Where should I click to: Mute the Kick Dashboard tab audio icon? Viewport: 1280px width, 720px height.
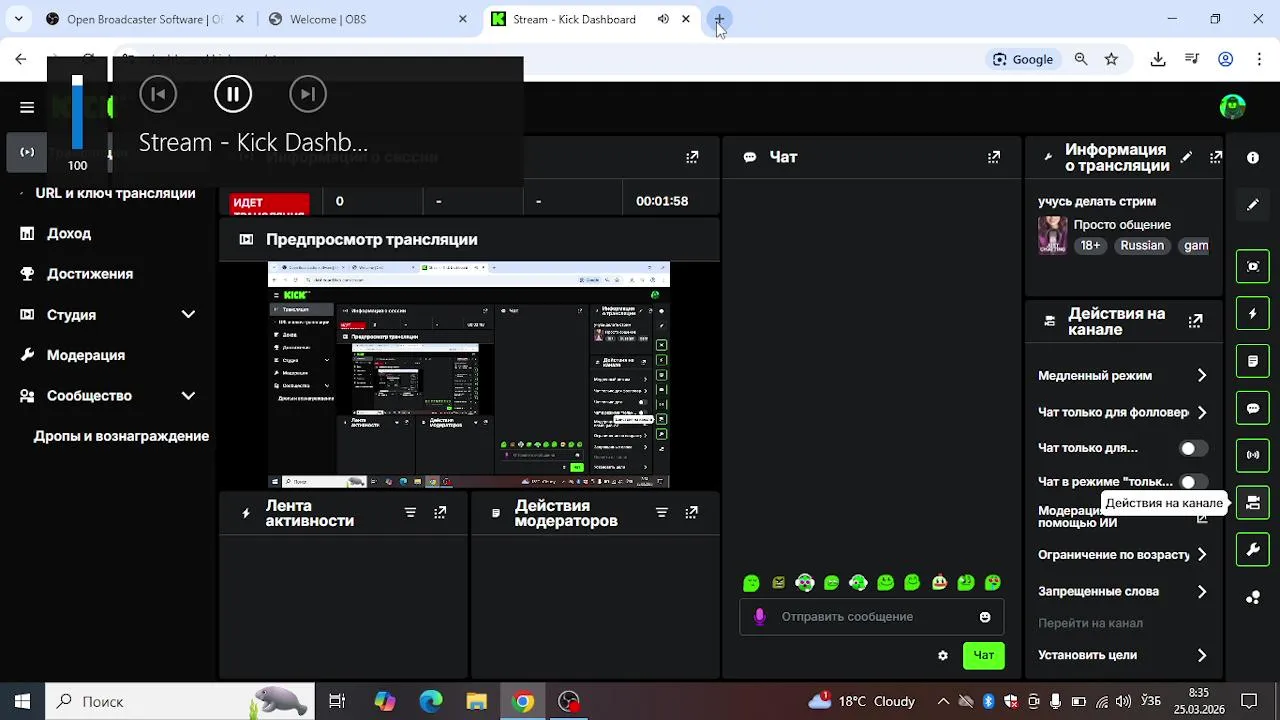pos(663,19)
